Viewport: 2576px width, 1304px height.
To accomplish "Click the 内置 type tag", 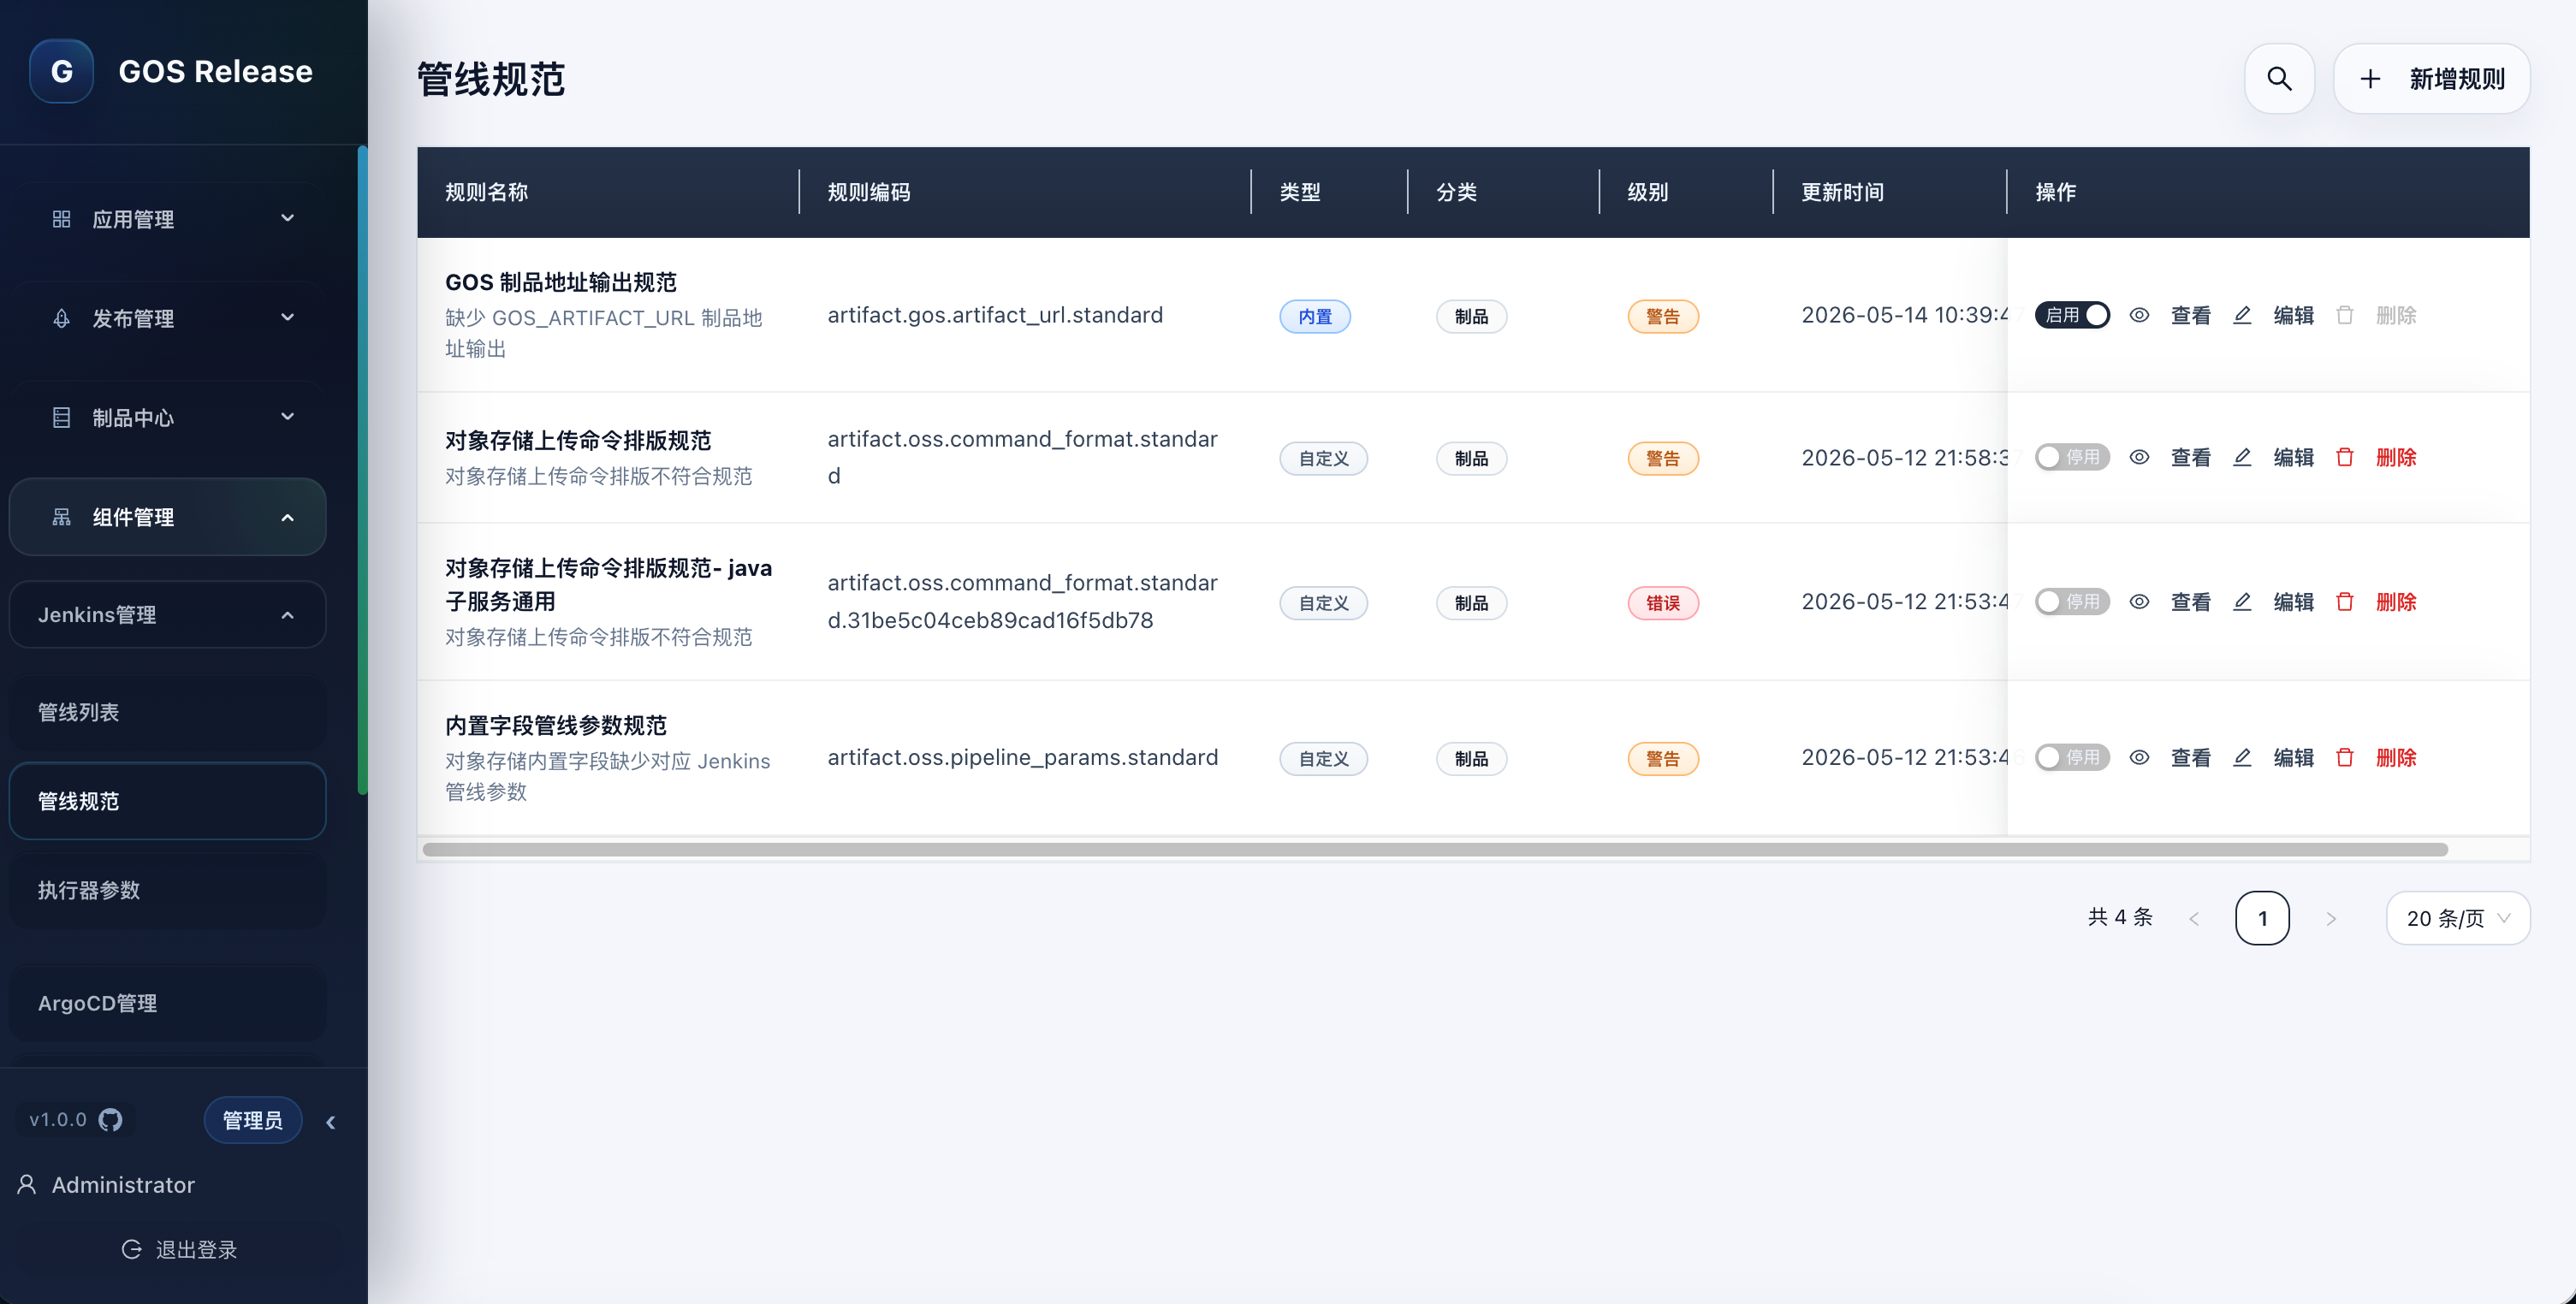I will [x=1315, y=316].
